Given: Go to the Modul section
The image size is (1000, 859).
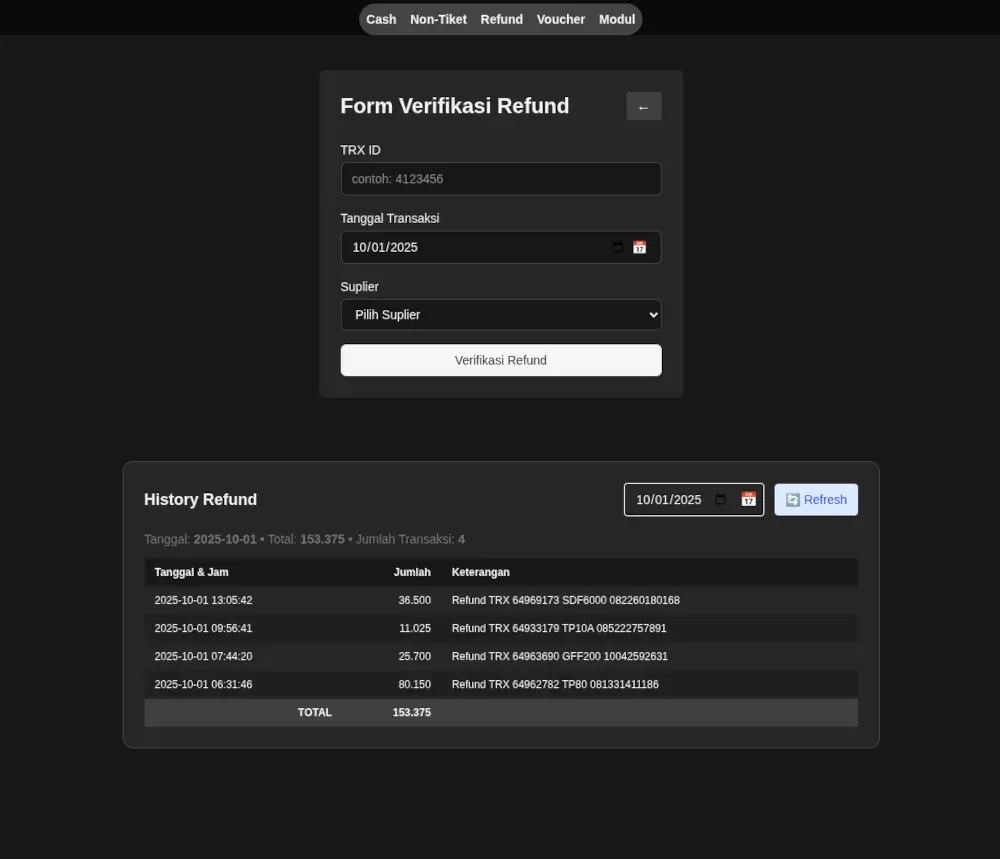Looking at the screenshot, I should [x=616, y=19].
